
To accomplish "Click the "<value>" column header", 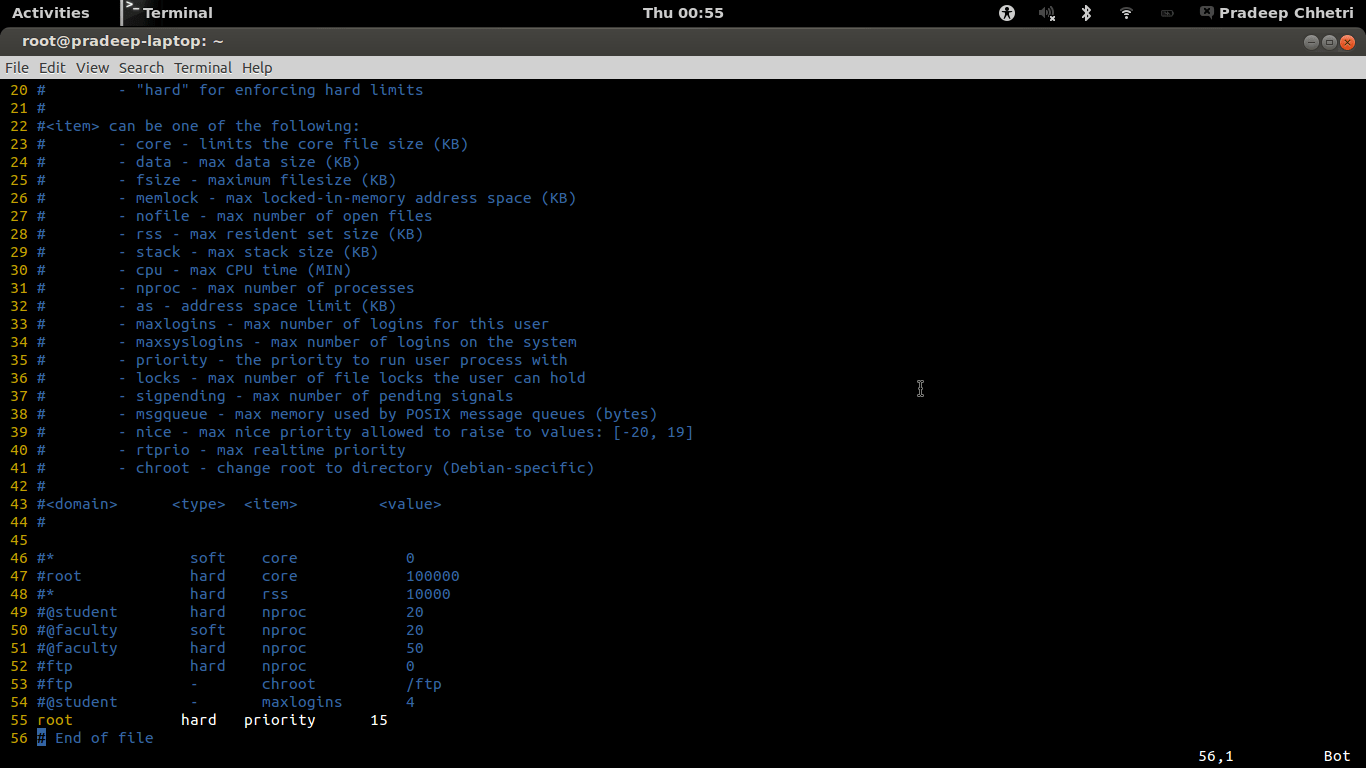I will (410, 504).
